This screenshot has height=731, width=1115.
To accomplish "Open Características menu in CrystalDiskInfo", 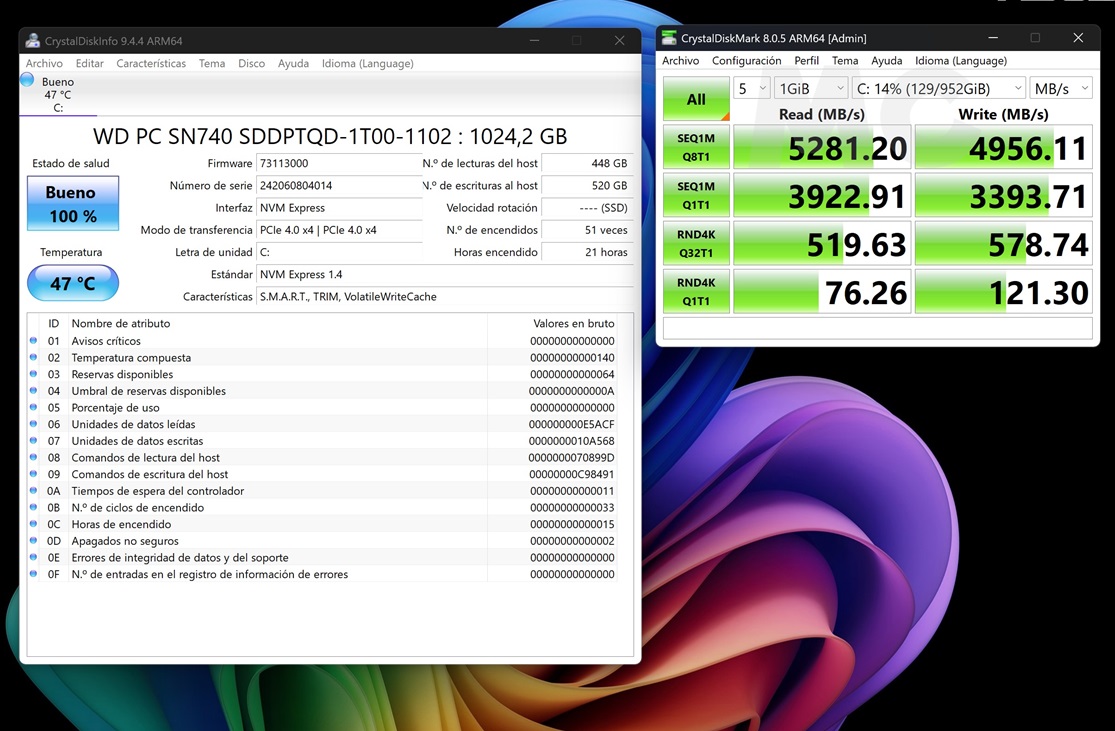I will 151,63.
